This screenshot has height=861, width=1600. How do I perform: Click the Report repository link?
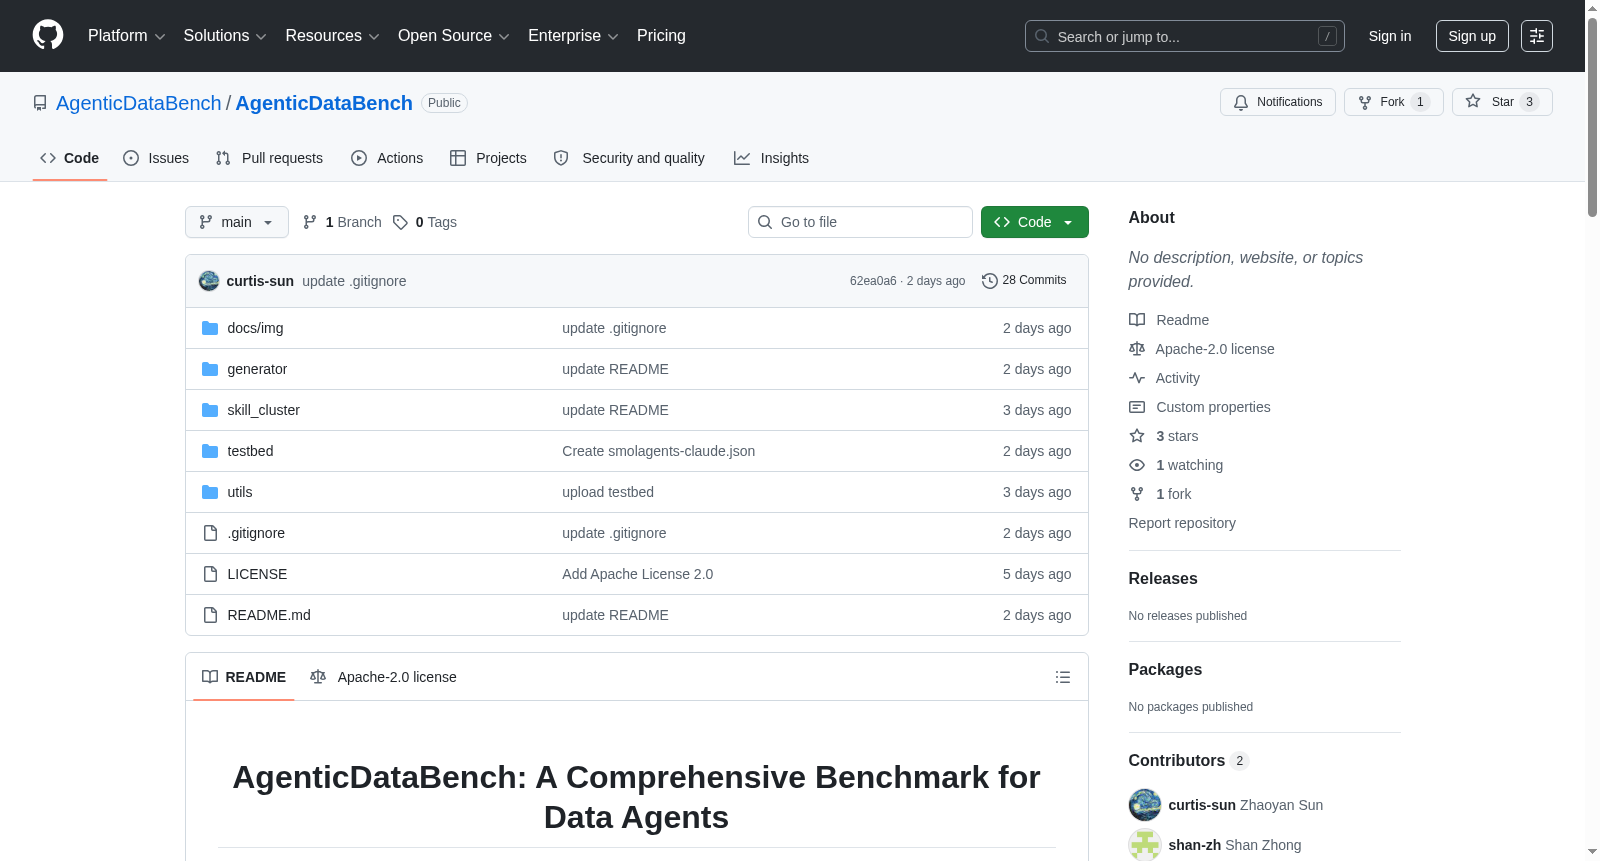click(x=1182, y=523)
